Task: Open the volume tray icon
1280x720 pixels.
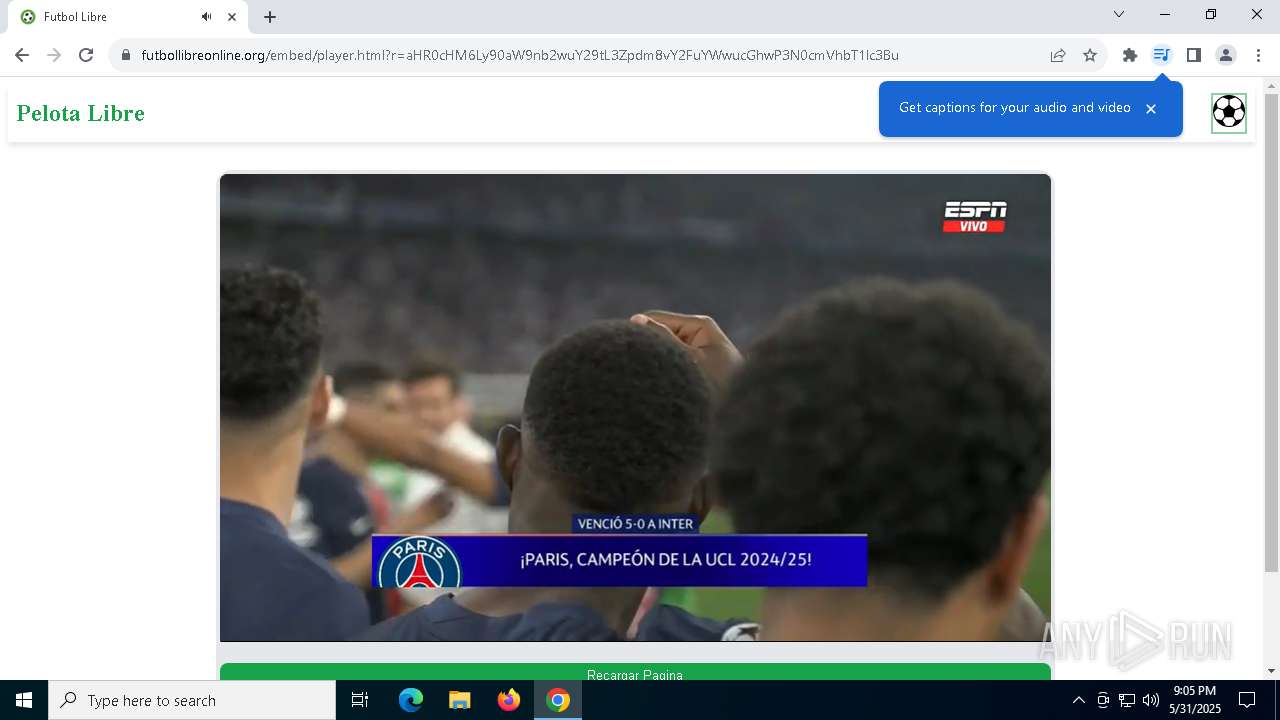Action: (x=1151, y=700)
